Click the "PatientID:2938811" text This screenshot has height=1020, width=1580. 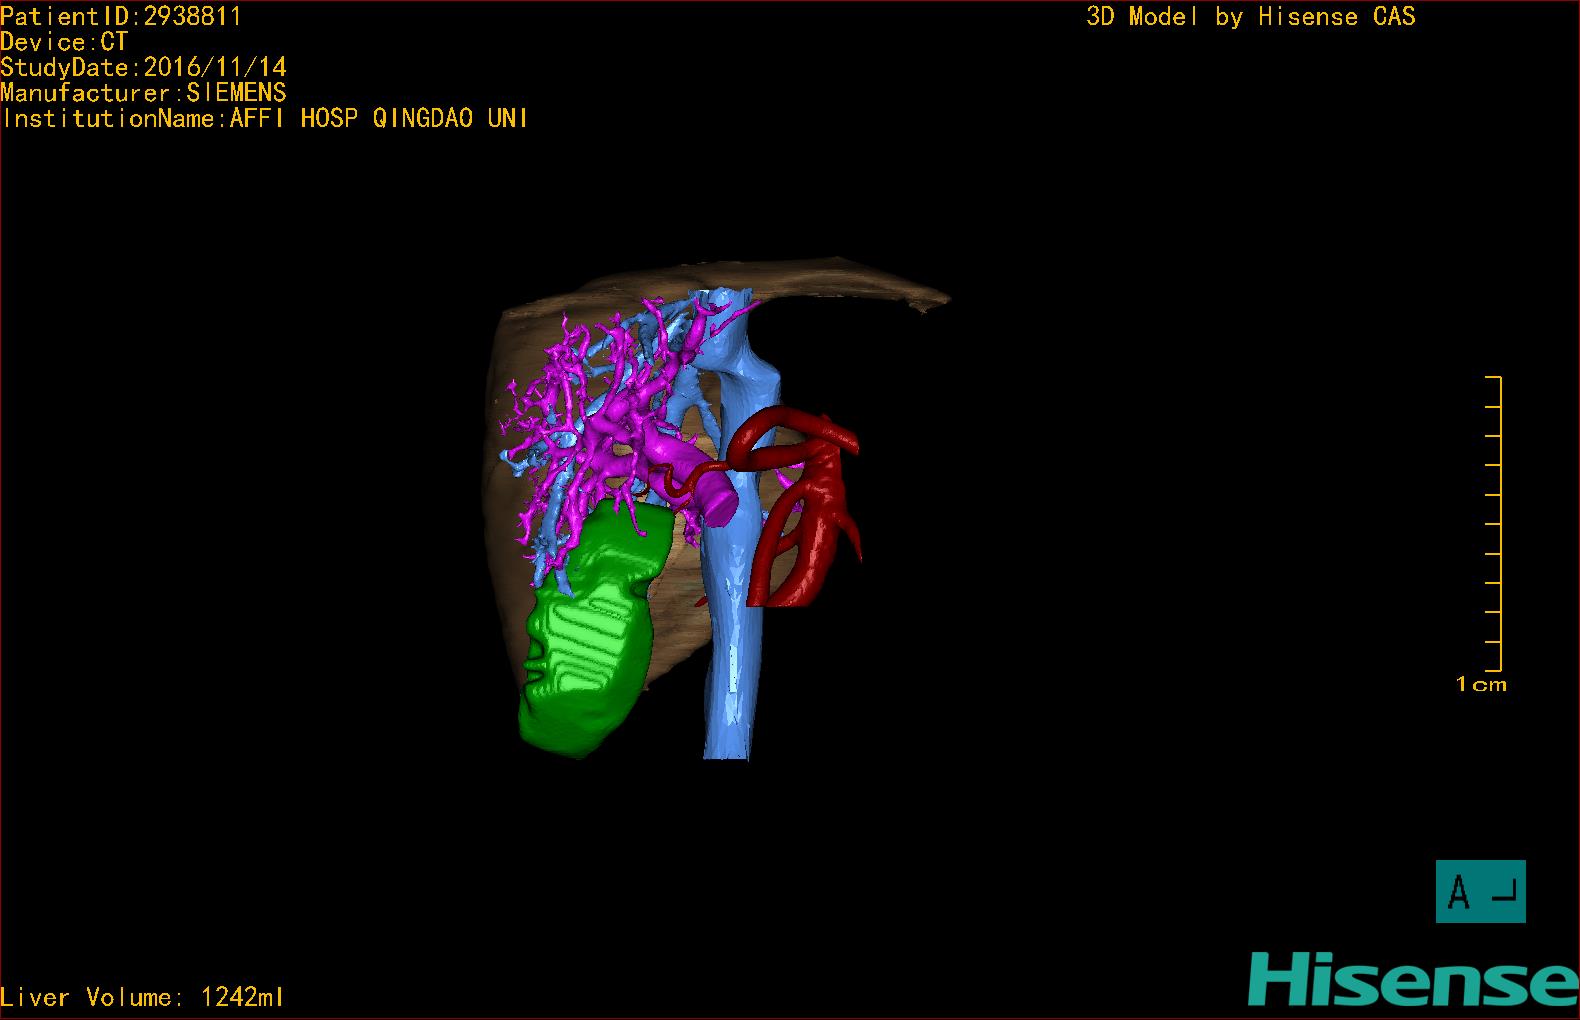121,16
